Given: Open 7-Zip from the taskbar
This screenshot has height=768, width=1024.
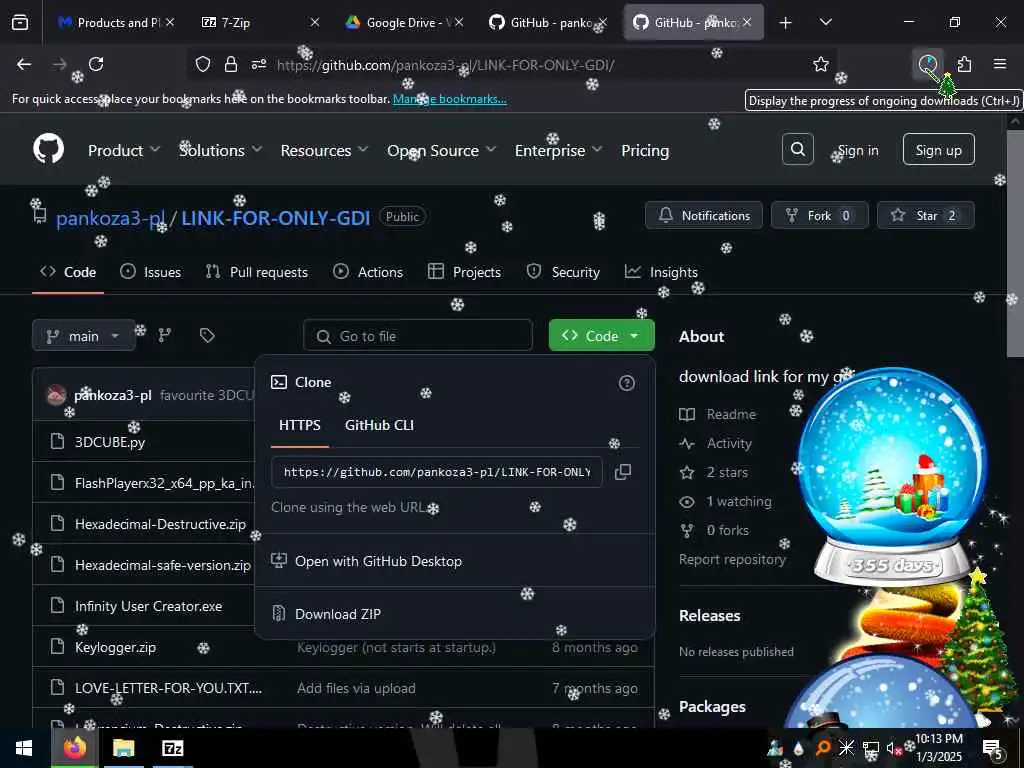Looking at the screenshot, I should 173,748.
